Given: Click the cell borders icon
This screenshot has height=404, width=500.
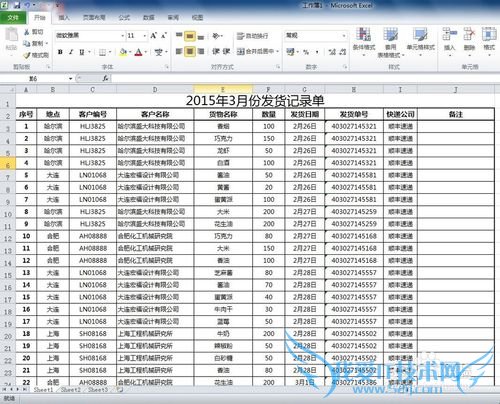Looking at the screenshot, I should [x=102, y=52].
